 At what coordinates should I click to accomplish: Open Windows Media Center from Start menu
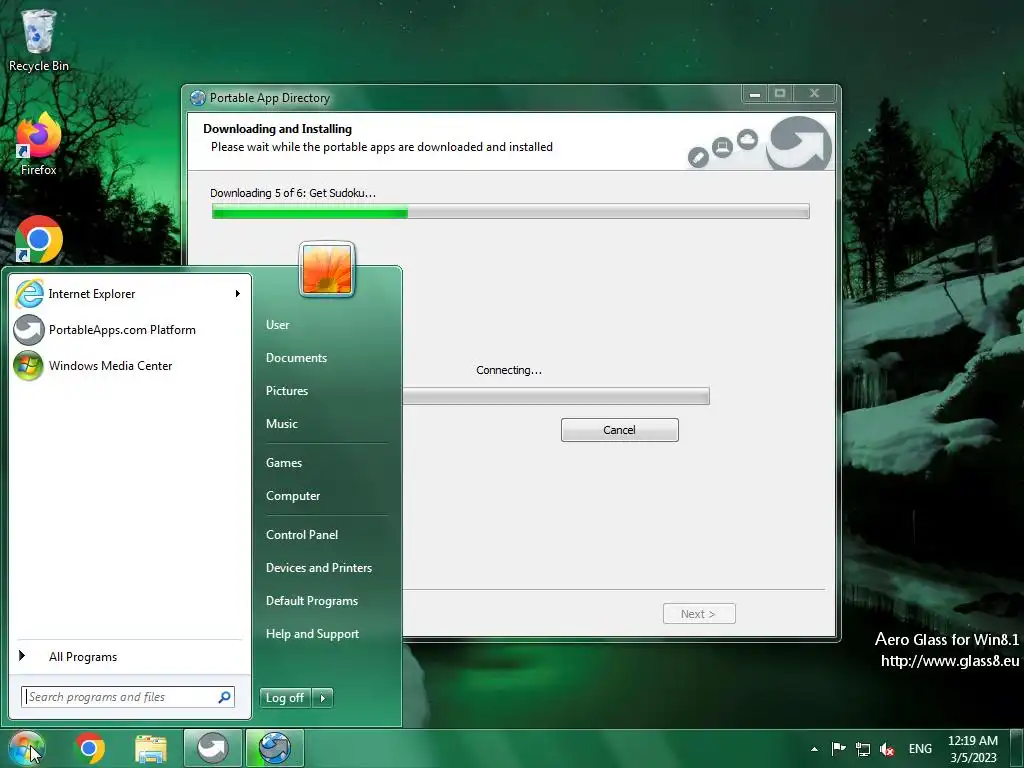(x=128, y=366)
